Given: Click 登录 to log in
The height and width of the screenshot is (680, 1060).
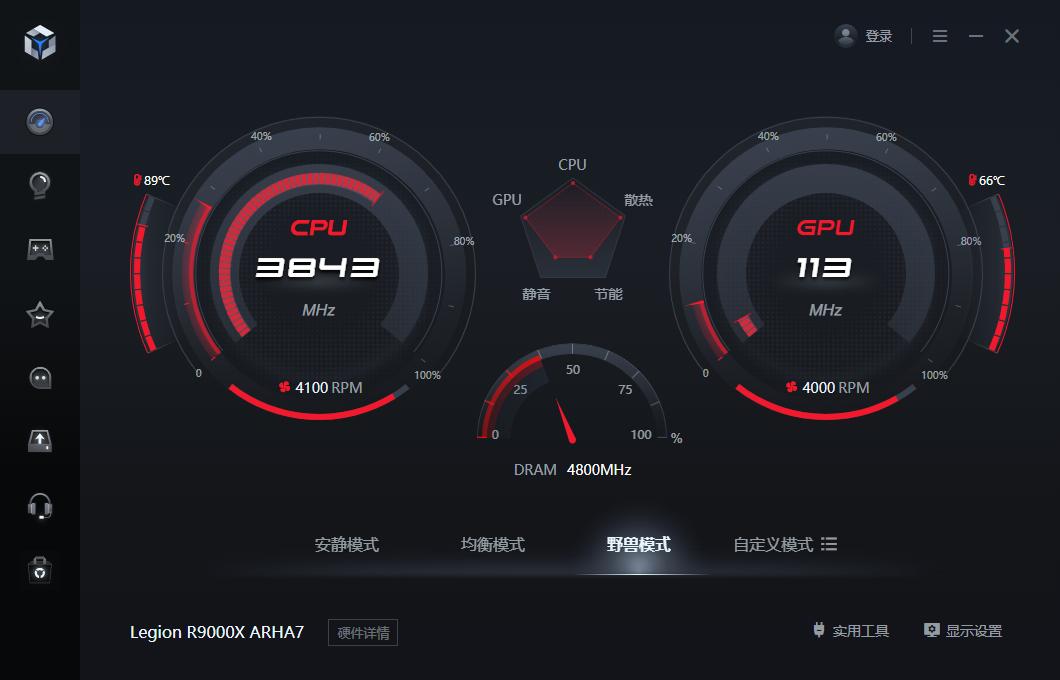Looking at the screenshot, I should (879, 37).
